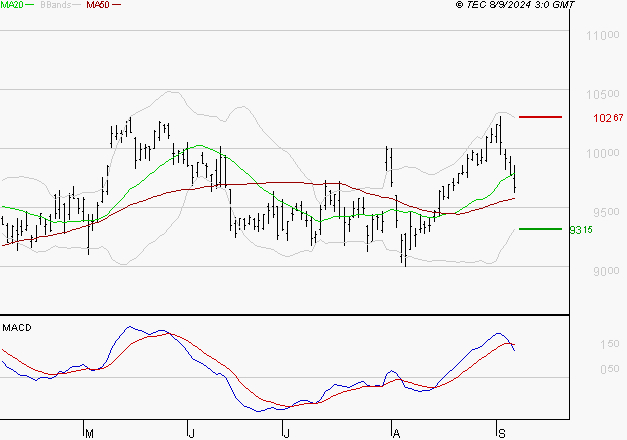Click the 9000 price axis label

tap(606, 271)
